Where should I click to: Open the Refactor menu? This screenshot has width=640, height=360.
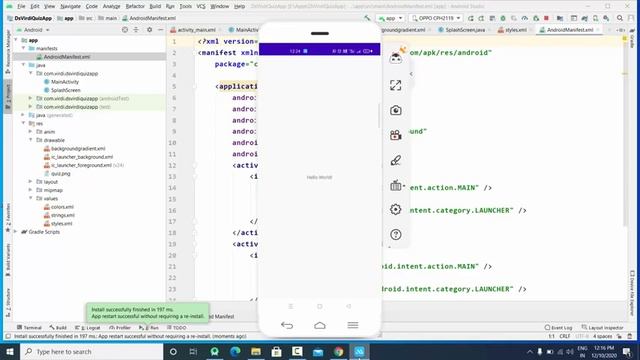pyautogui.click(x=135, y=6)
